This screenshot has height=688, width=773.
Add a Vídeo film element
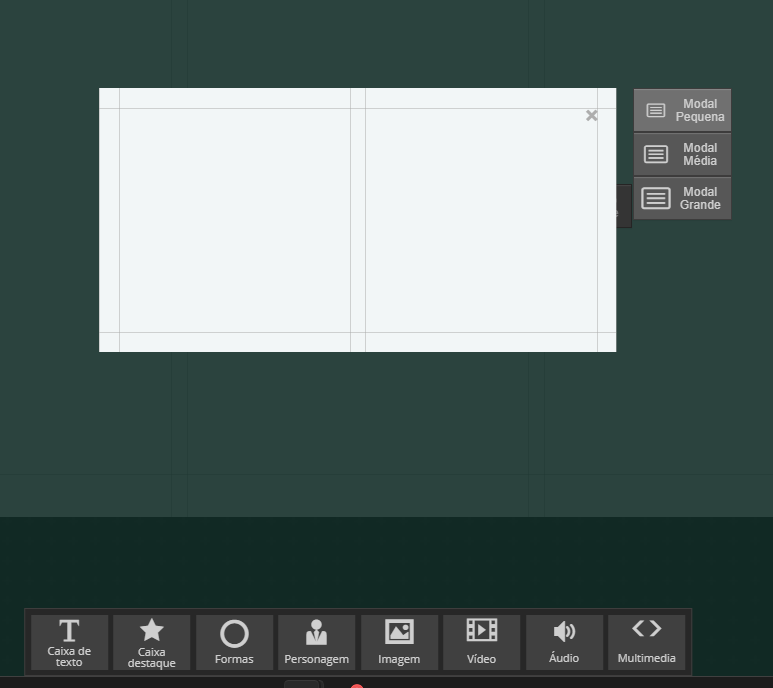coord(481,642)
